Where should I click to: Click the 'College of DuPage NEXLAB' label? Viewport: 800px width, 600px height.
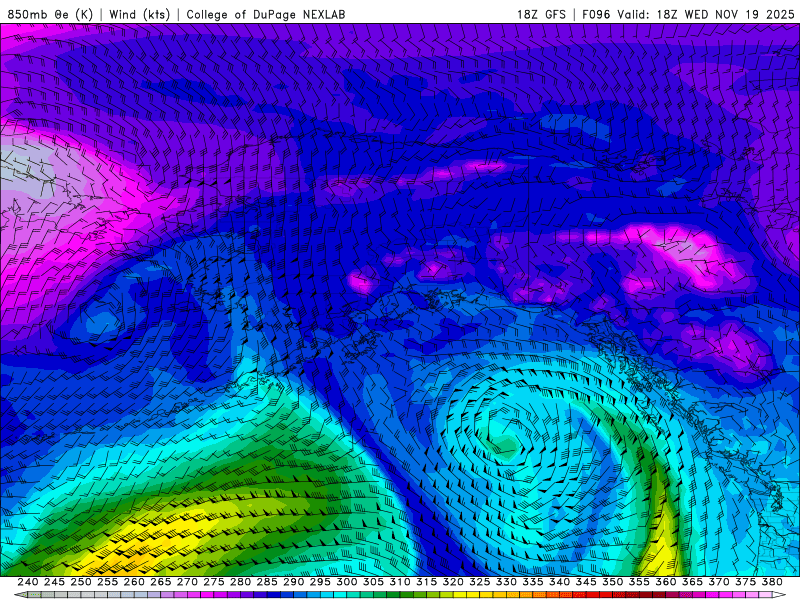pos(266,14)
